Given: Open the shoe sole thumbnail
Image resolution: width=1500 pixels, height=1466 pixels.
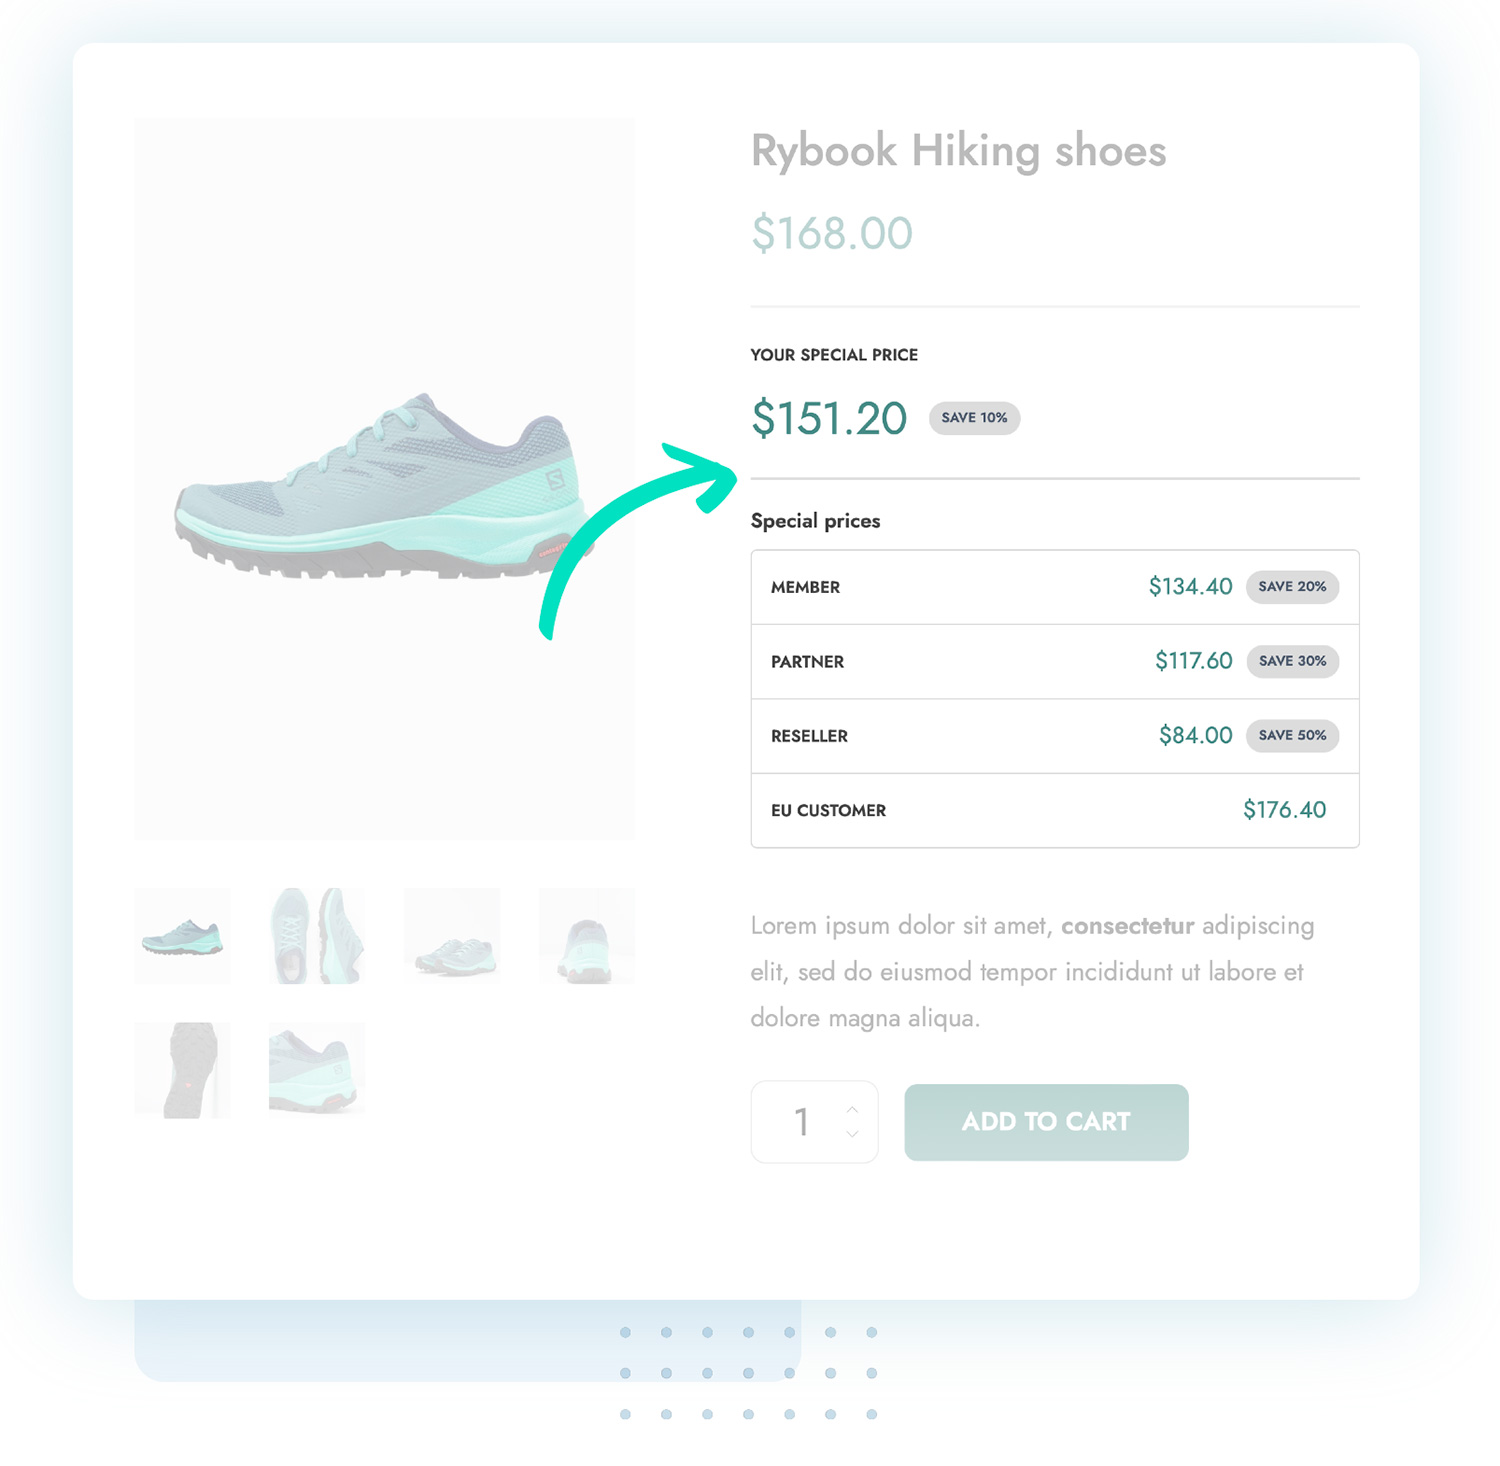Looking at the screenshot, I should click(182, 1067).
